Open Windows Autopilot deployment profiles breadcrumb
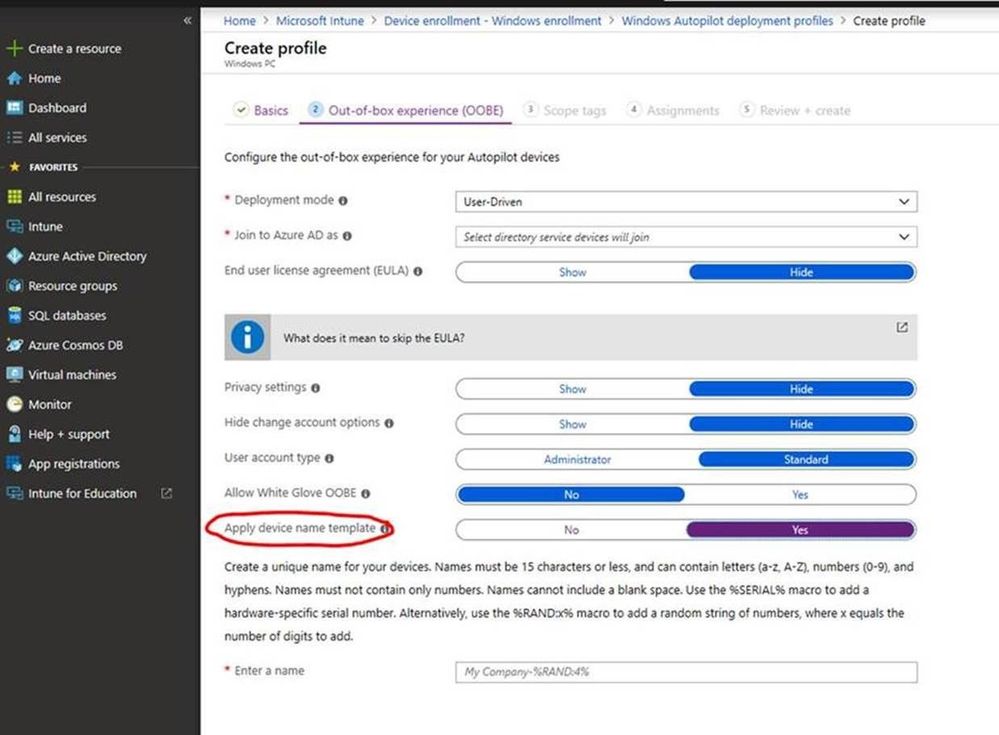 pos(727,20)
